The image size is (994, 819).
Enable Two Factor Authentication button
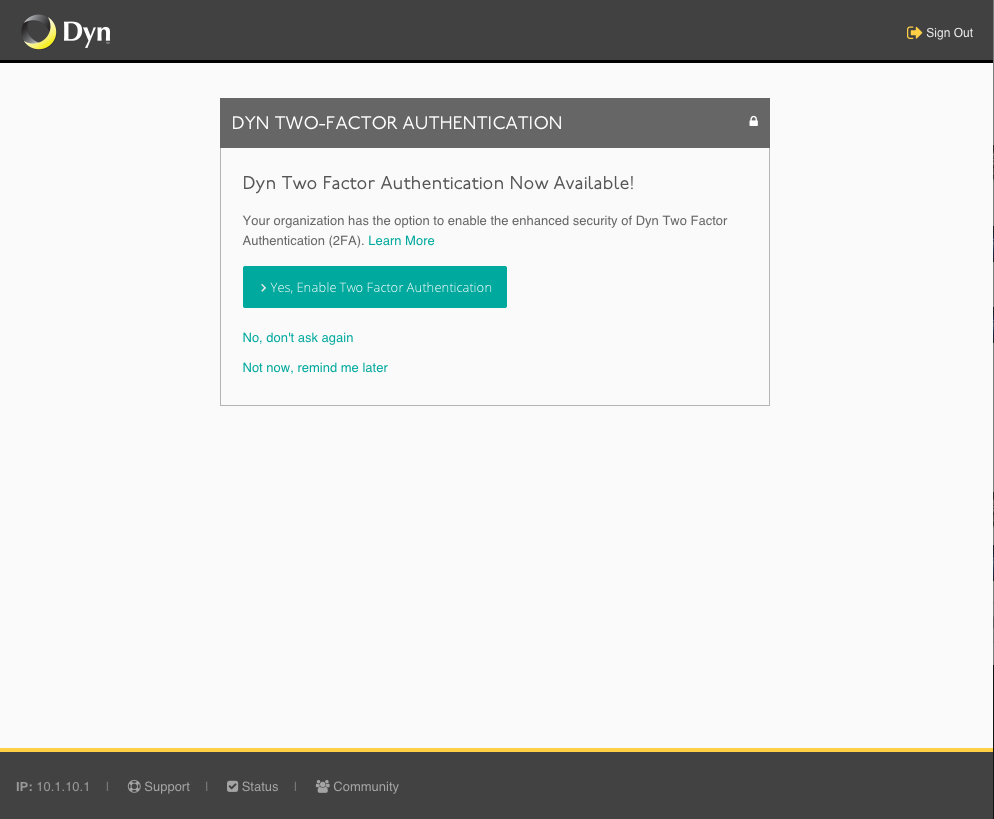click(x=375, y=287)
